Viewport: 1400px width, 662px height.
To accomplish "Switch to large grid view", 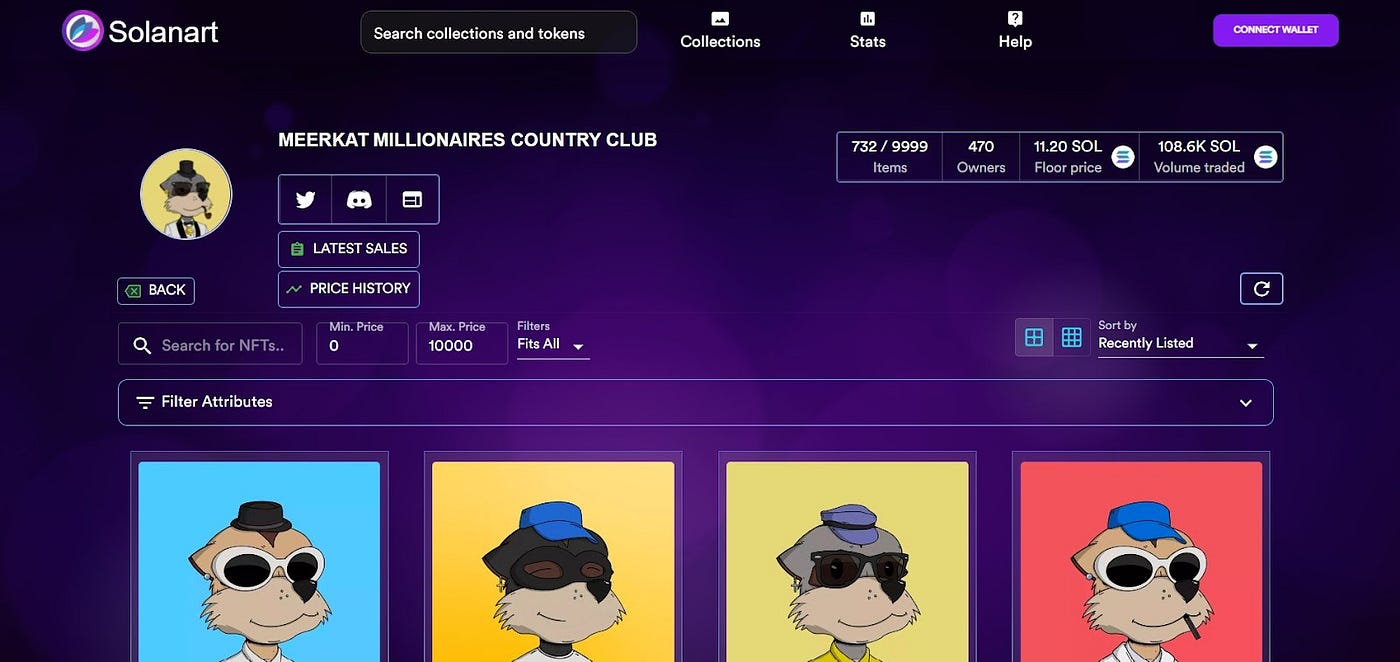I will (x=1034, y=338).
